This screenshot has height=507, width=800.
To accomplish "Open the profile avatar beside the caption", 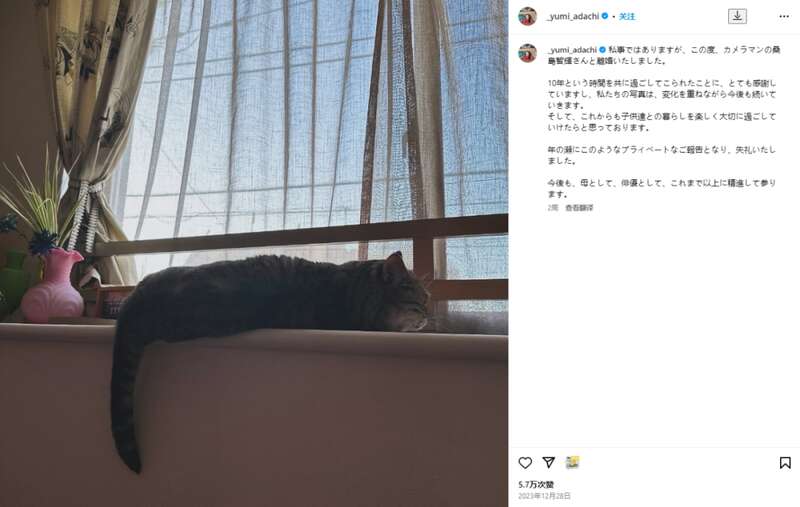I will [x=528, y=53].
